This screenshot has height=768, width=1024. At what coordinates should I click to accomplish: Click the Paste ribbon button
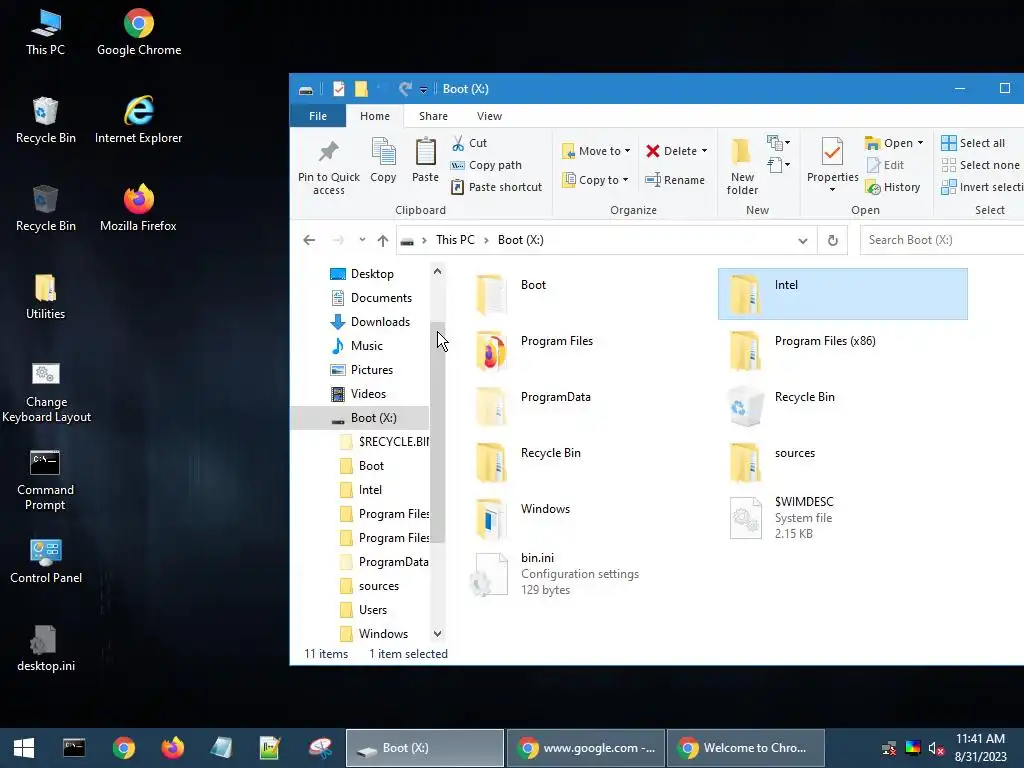(425, 161)
